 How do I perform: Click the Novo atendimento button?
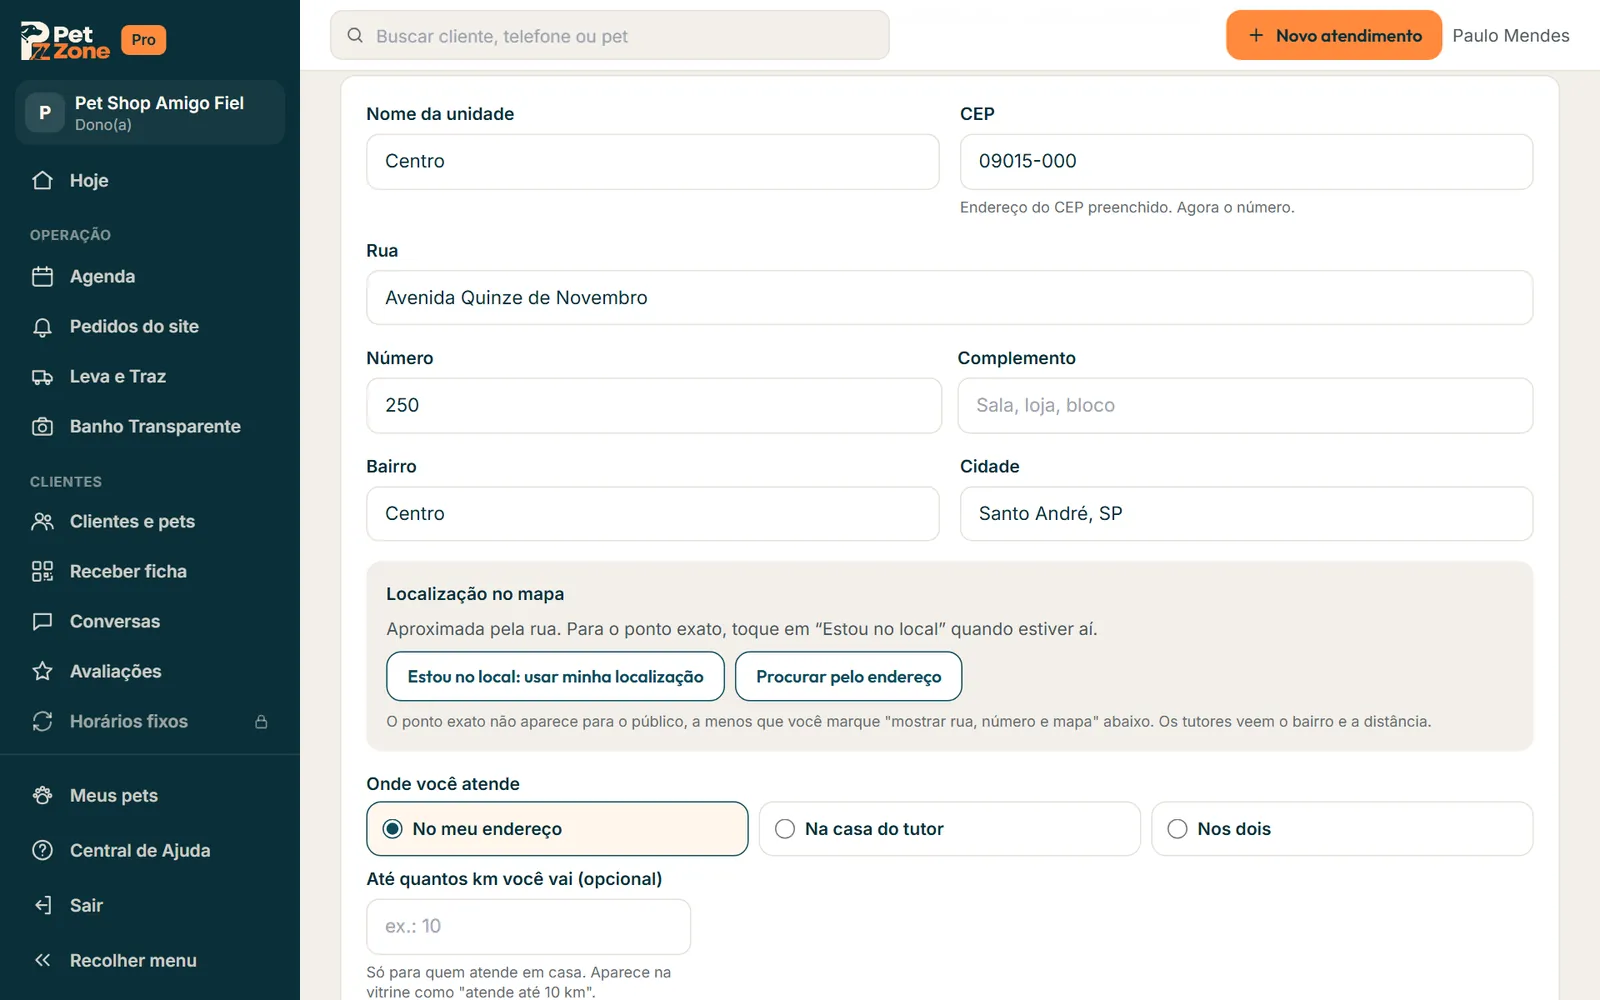pyautogui.click(x=1334, y=36)
